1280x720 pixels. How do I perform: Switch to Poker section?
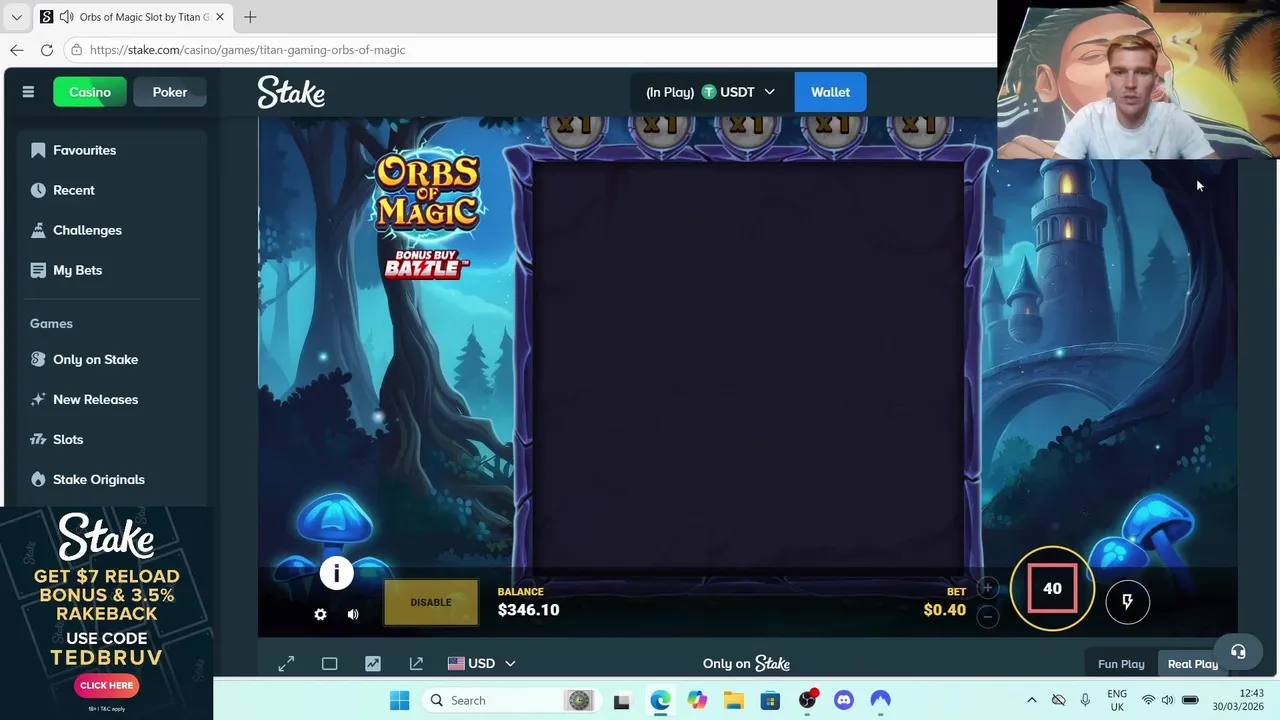point(170,92)
